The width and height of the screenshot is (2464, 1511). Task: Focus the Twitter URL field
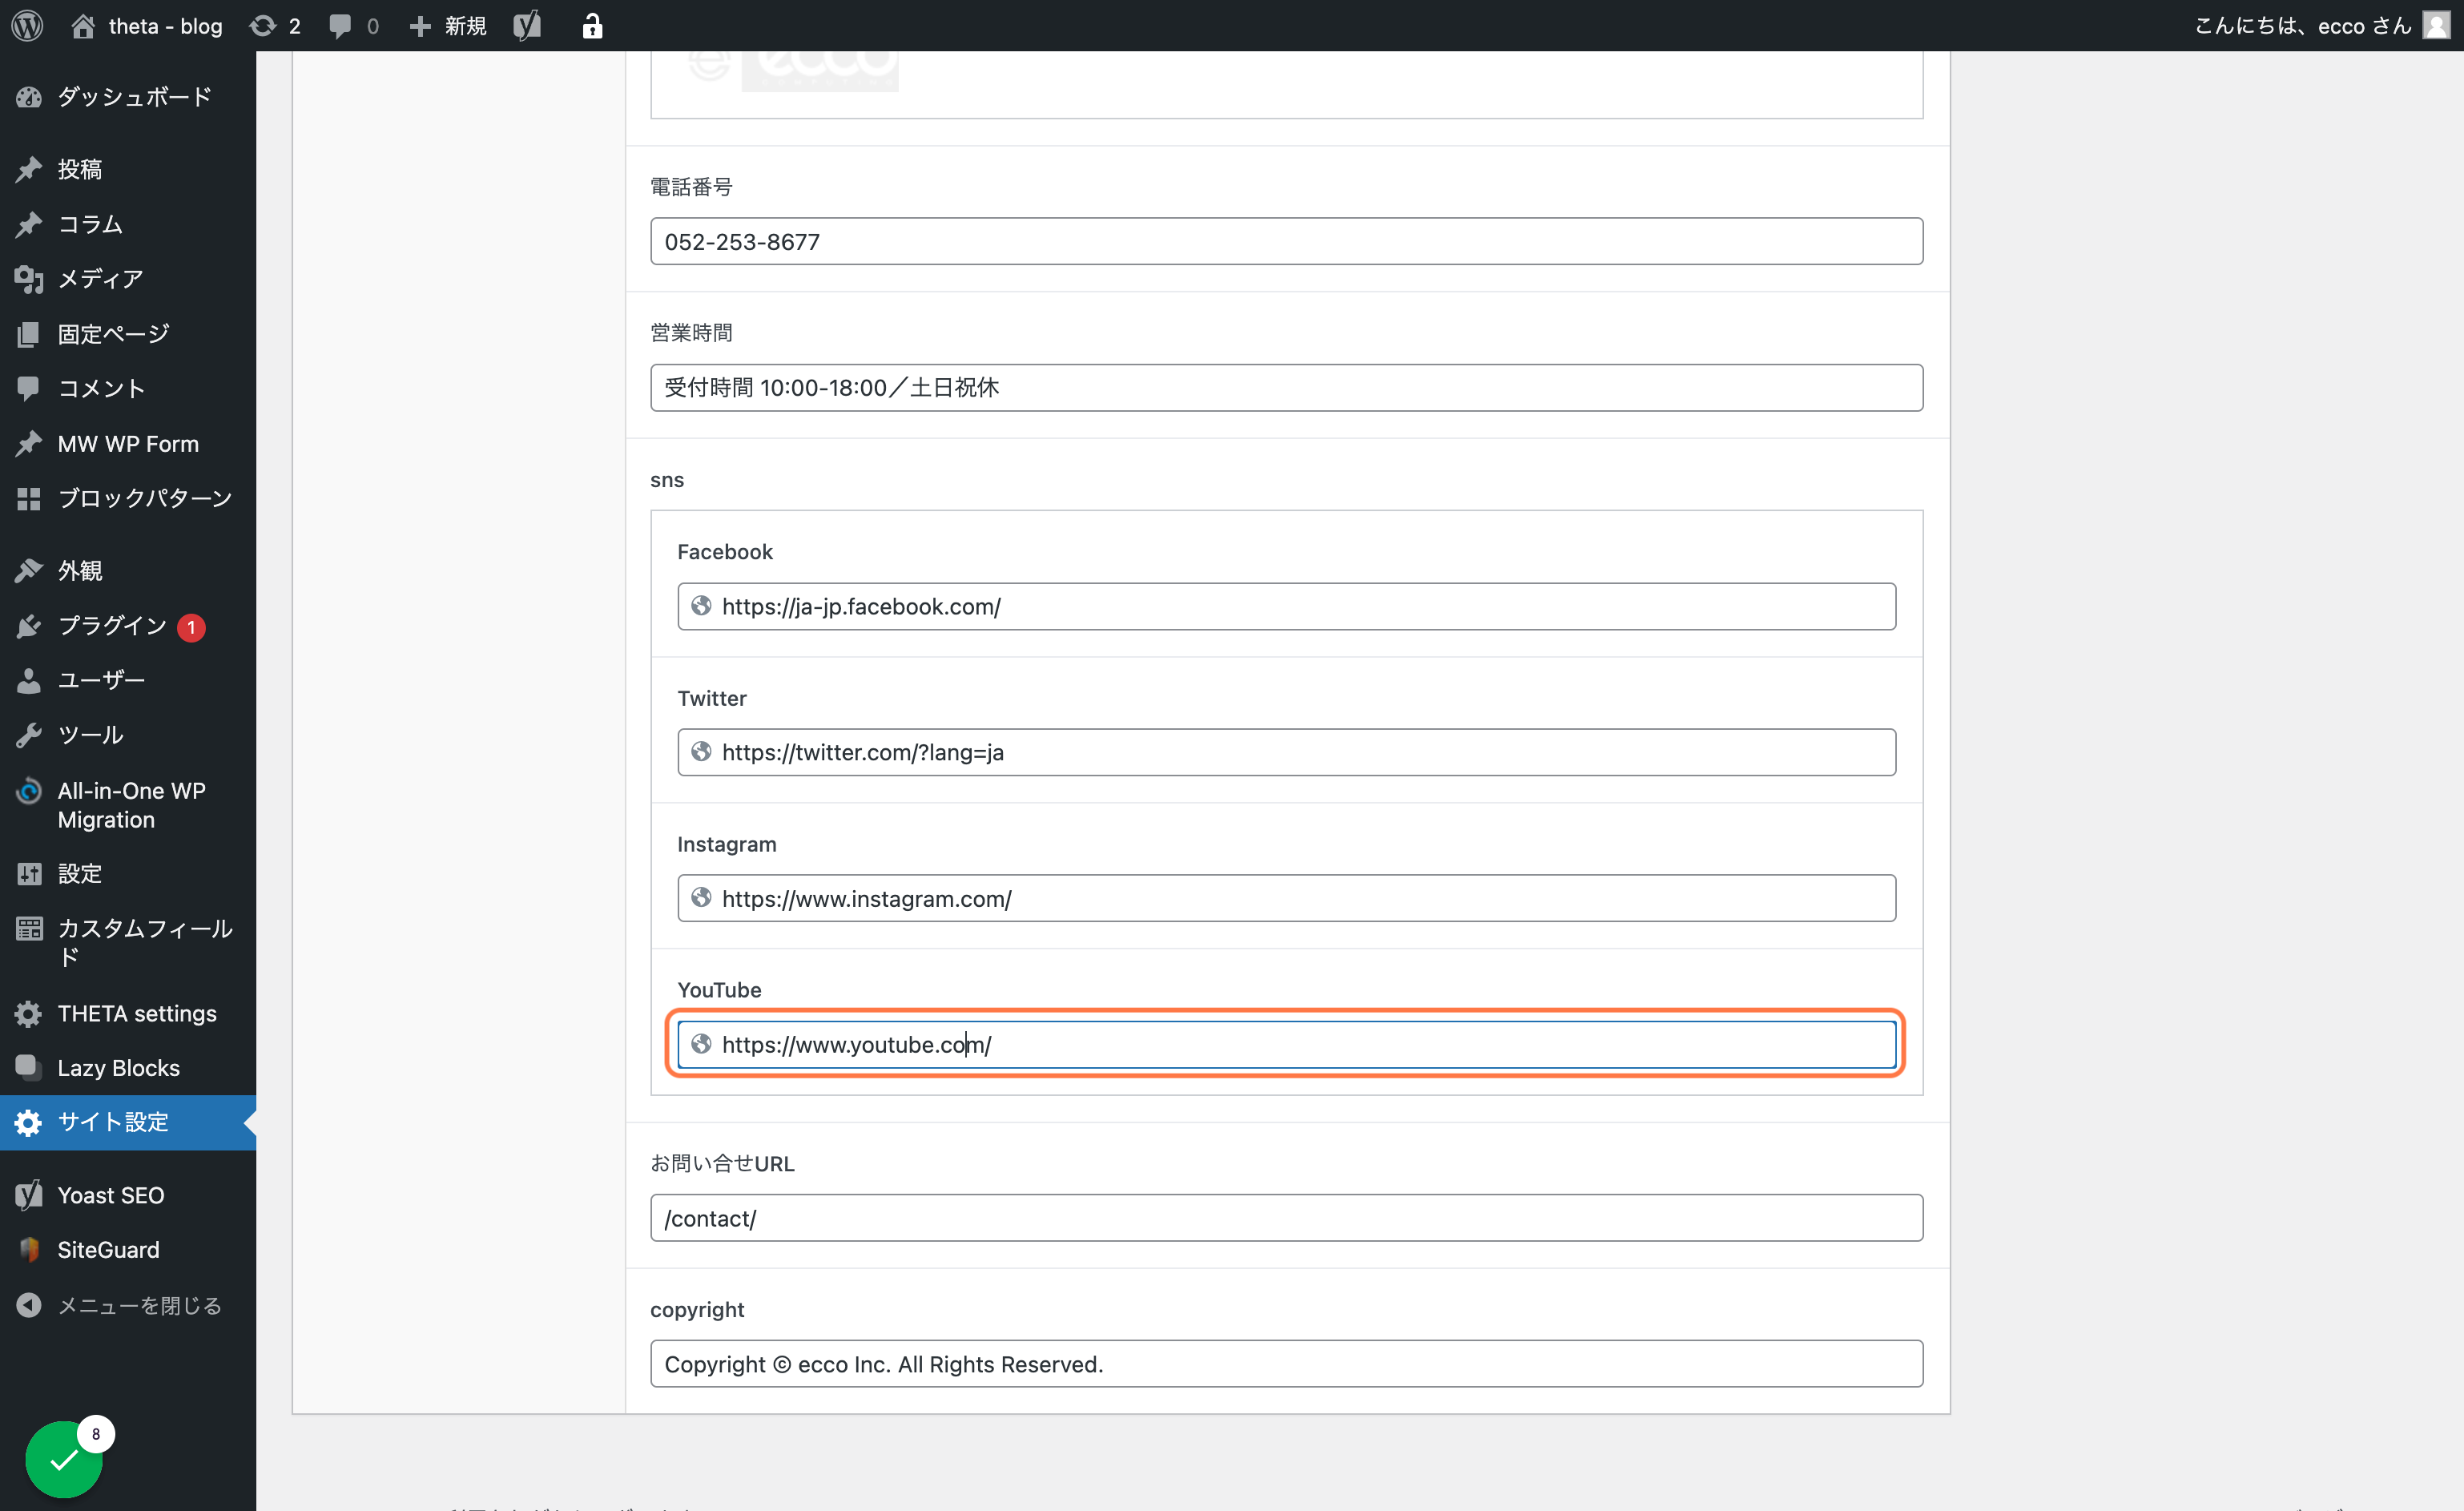click(1286, 752)
